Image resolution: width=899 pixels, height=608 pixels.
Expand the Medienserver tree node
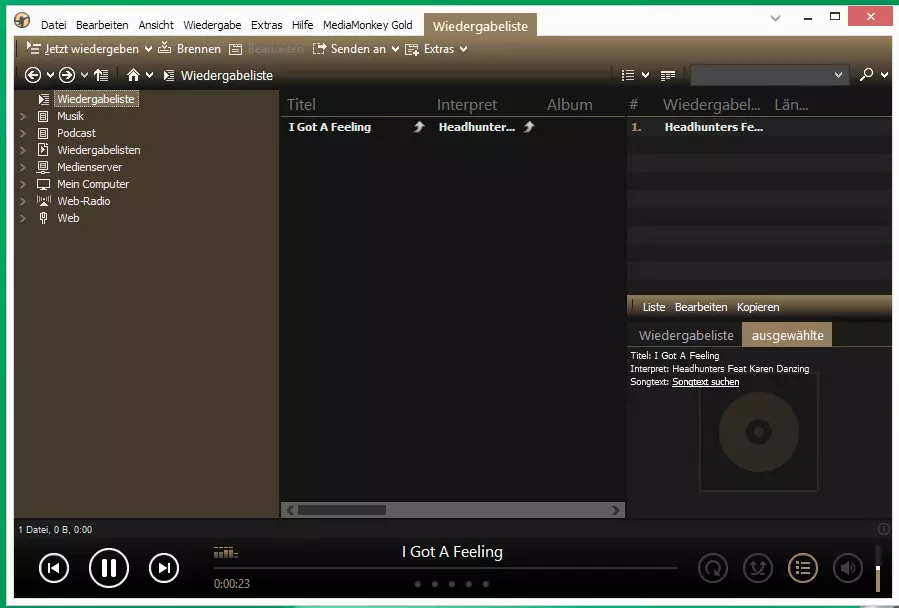[x=23, y=167]
